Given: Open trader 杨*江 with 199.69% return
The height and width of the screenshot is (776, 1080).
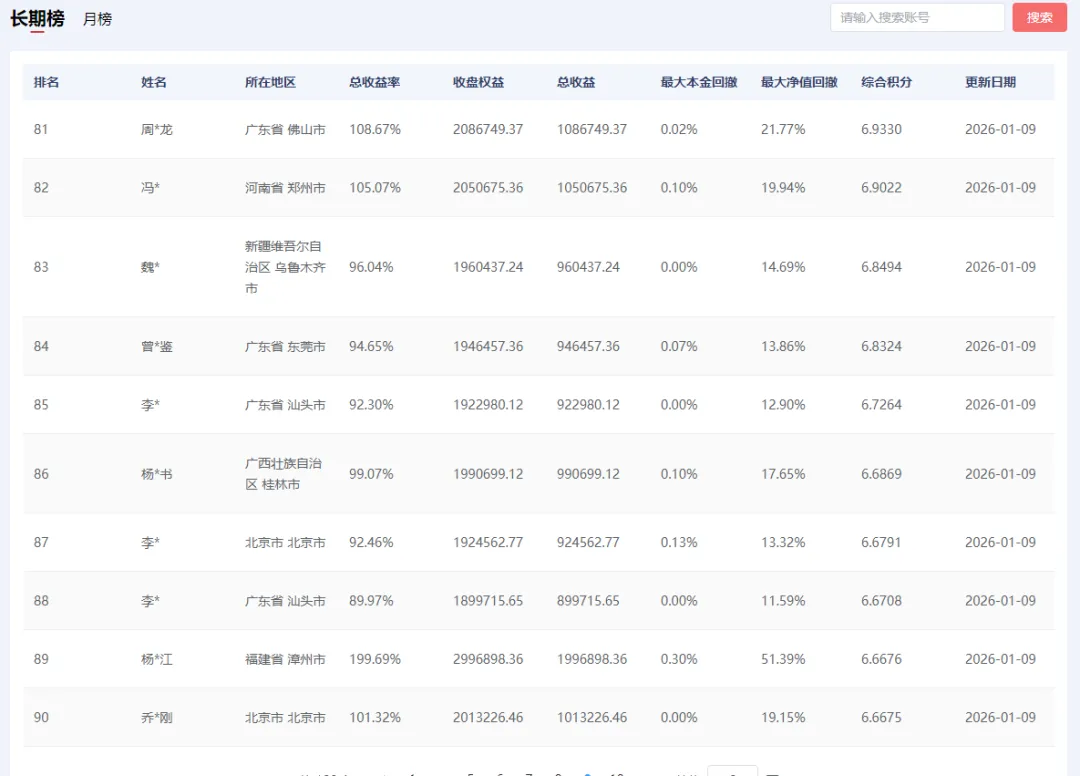Looking at the screenshot, I should pyautogui.click(x=157, y=659).
